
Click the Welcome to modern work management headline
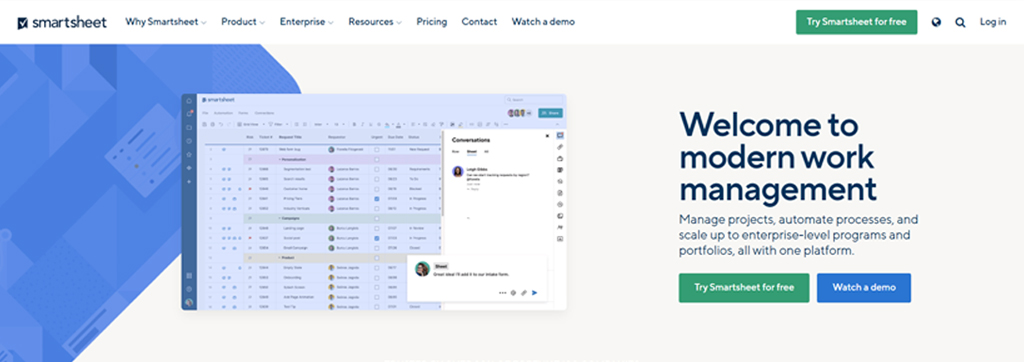coord(778,157)
